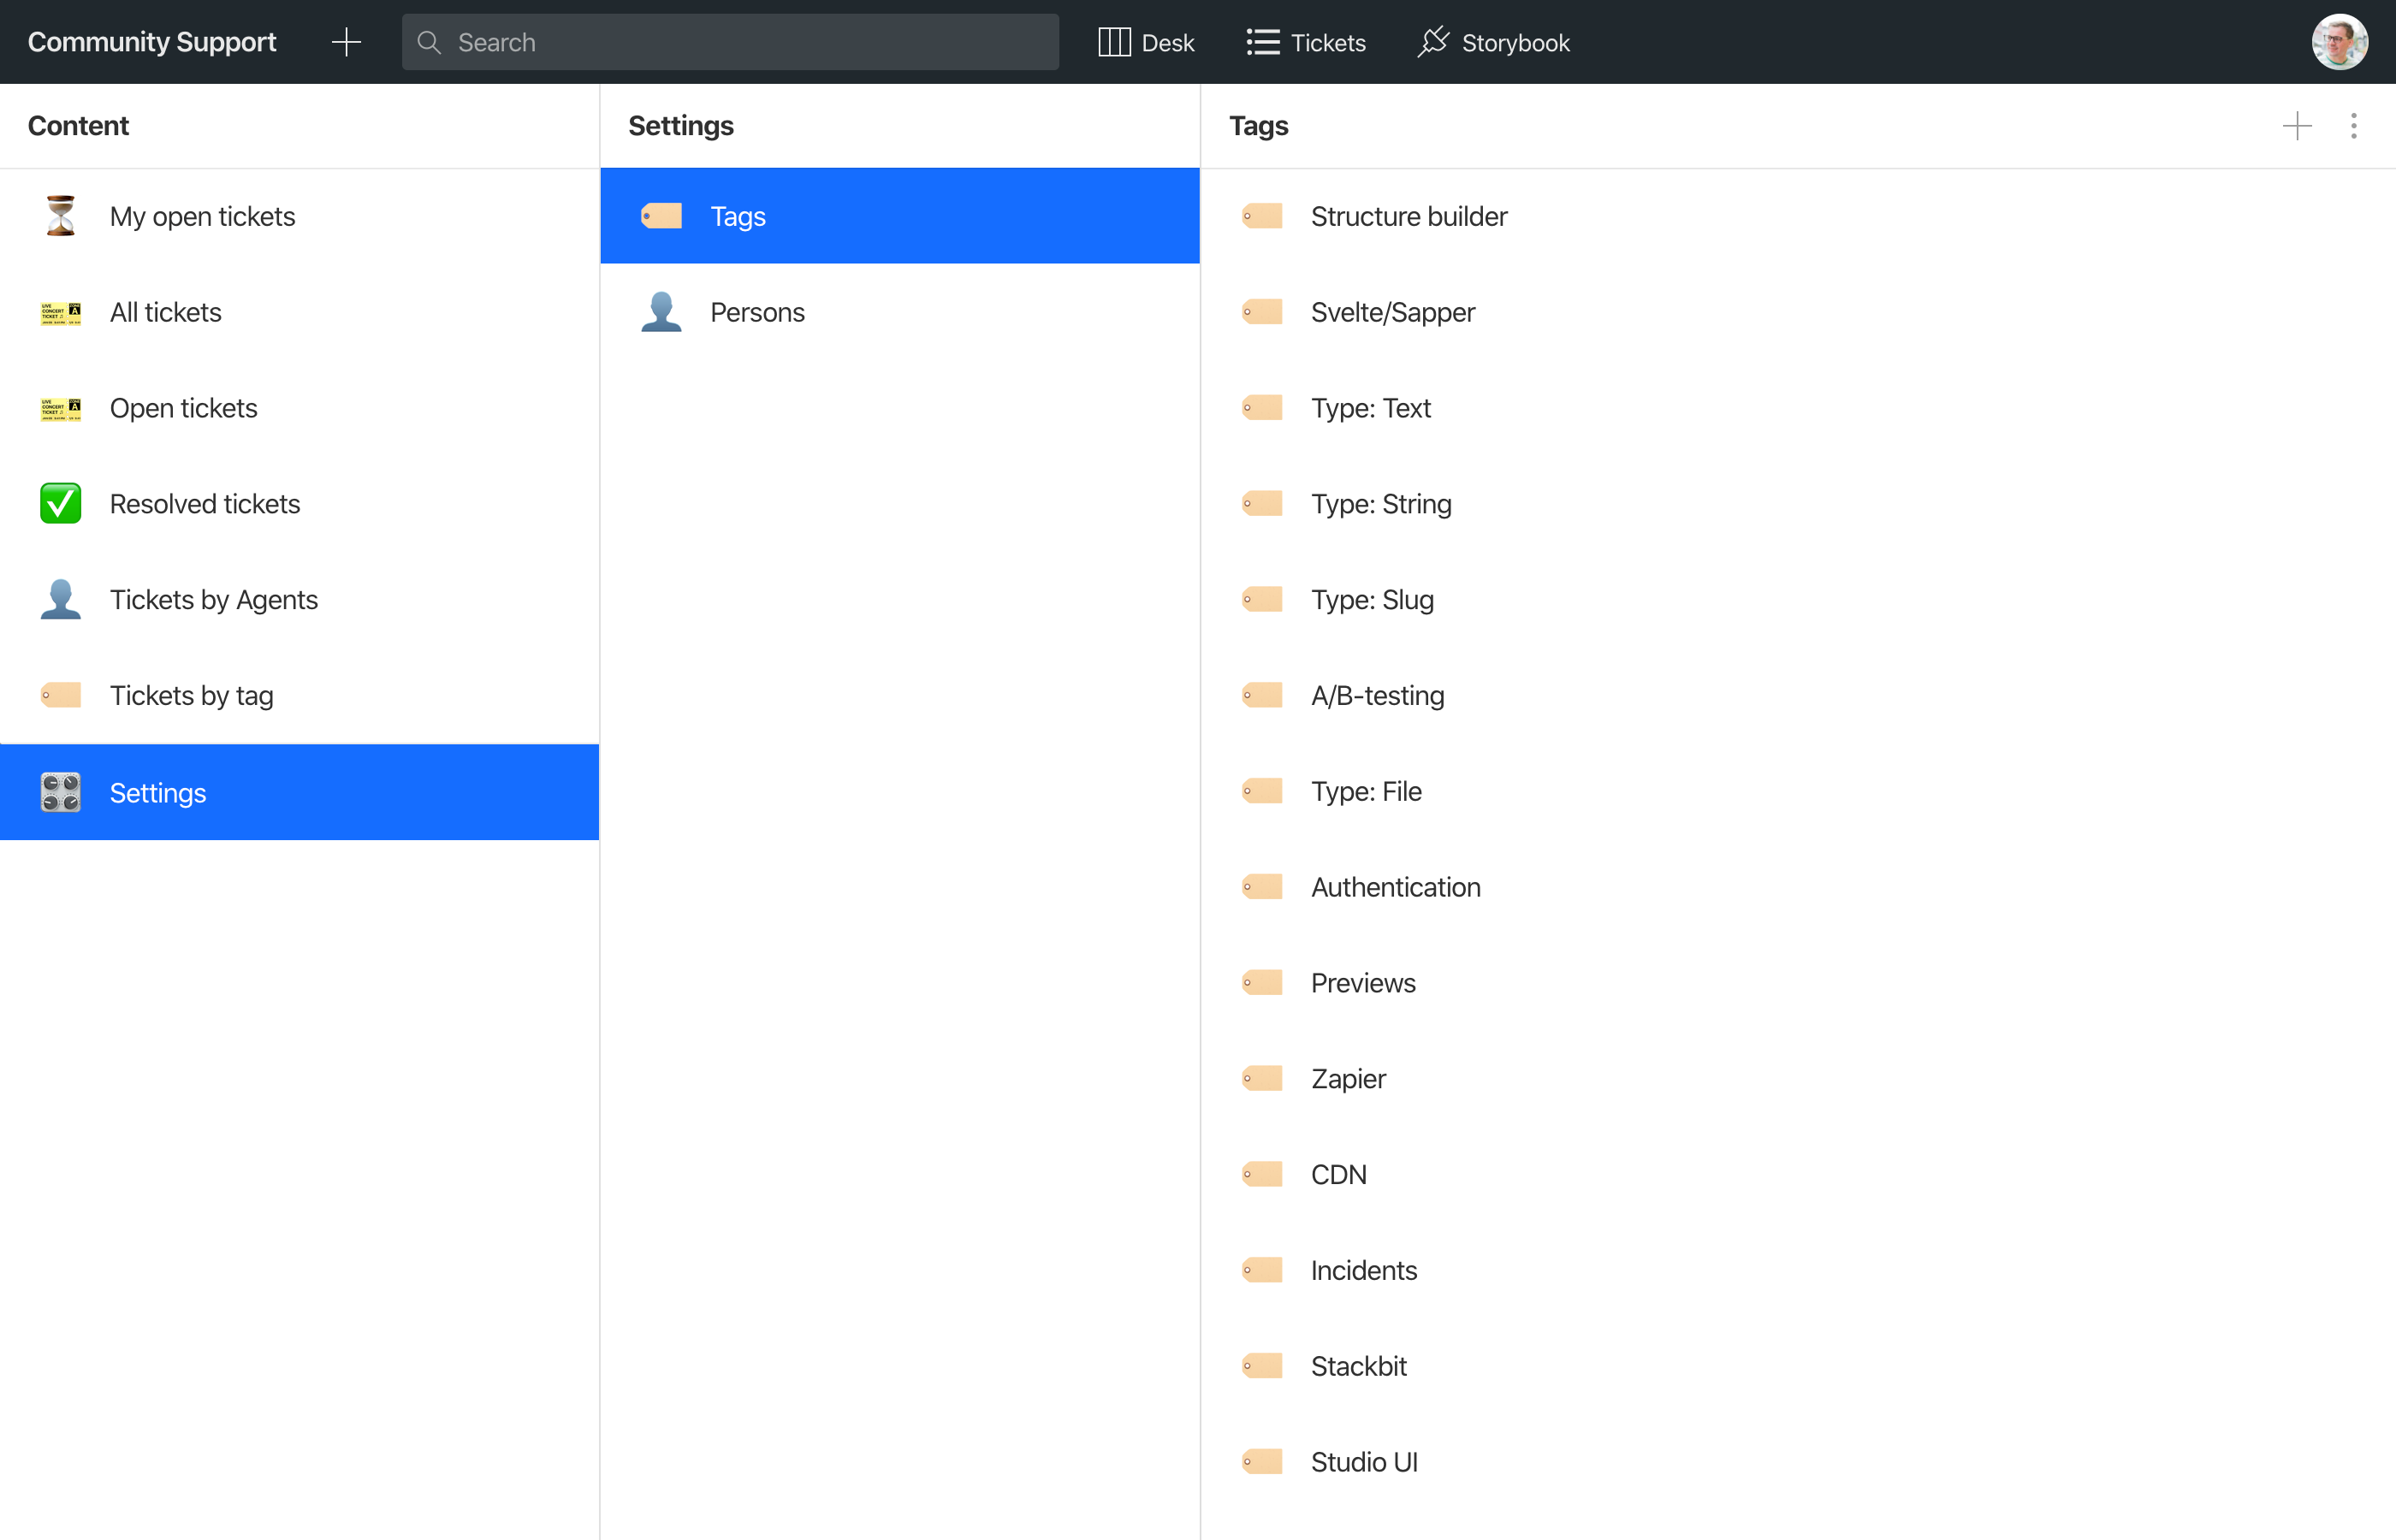Click the hourglass icon for My open tickets
Screen dimensions: 2396x1540
tap(61, 216)
